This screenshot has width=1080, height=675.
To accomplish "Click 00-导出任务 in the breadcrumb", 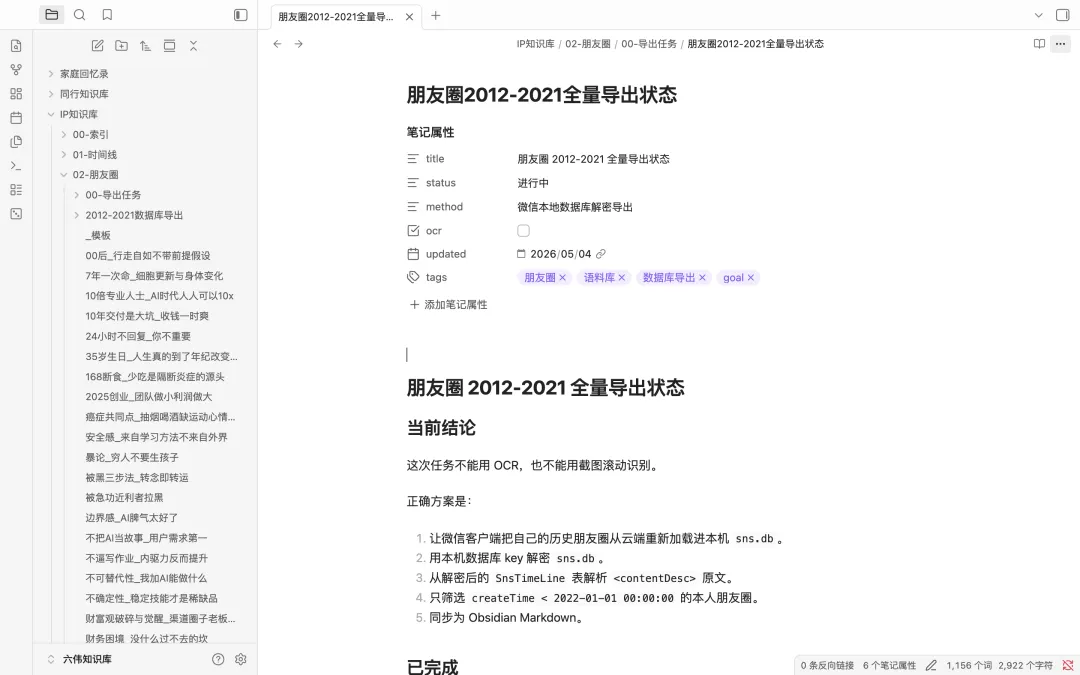I will 649,43.
